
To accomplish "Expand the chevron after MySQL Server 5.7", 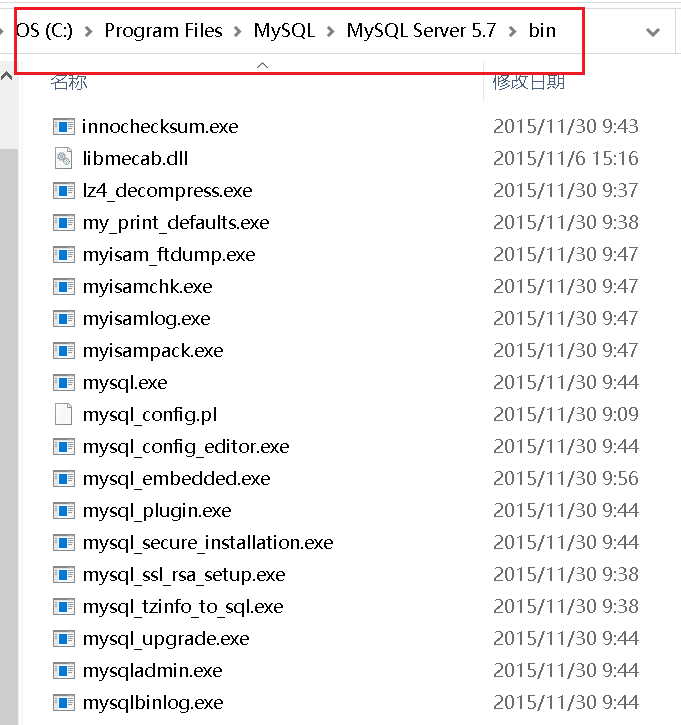I will tap(512, 32).
